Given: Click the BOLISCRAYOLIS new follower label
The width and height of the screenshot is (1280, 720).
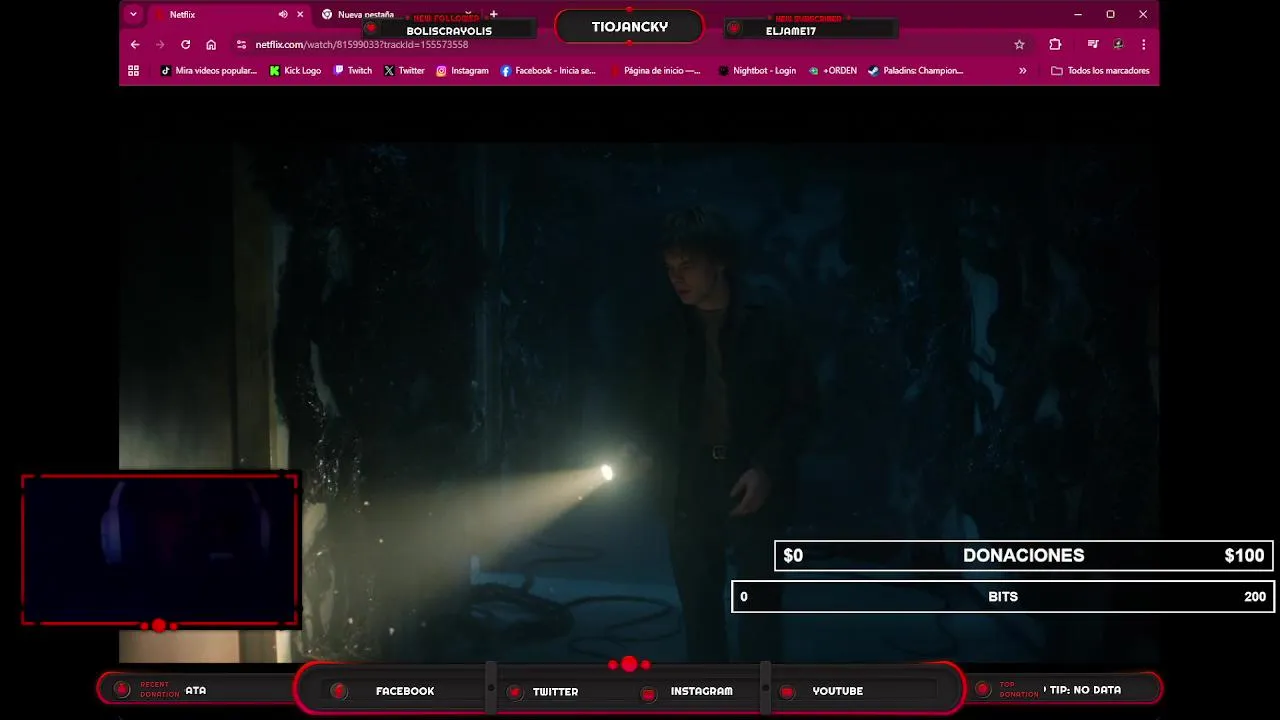Looking at the screenshot, I should pos(449,31).
